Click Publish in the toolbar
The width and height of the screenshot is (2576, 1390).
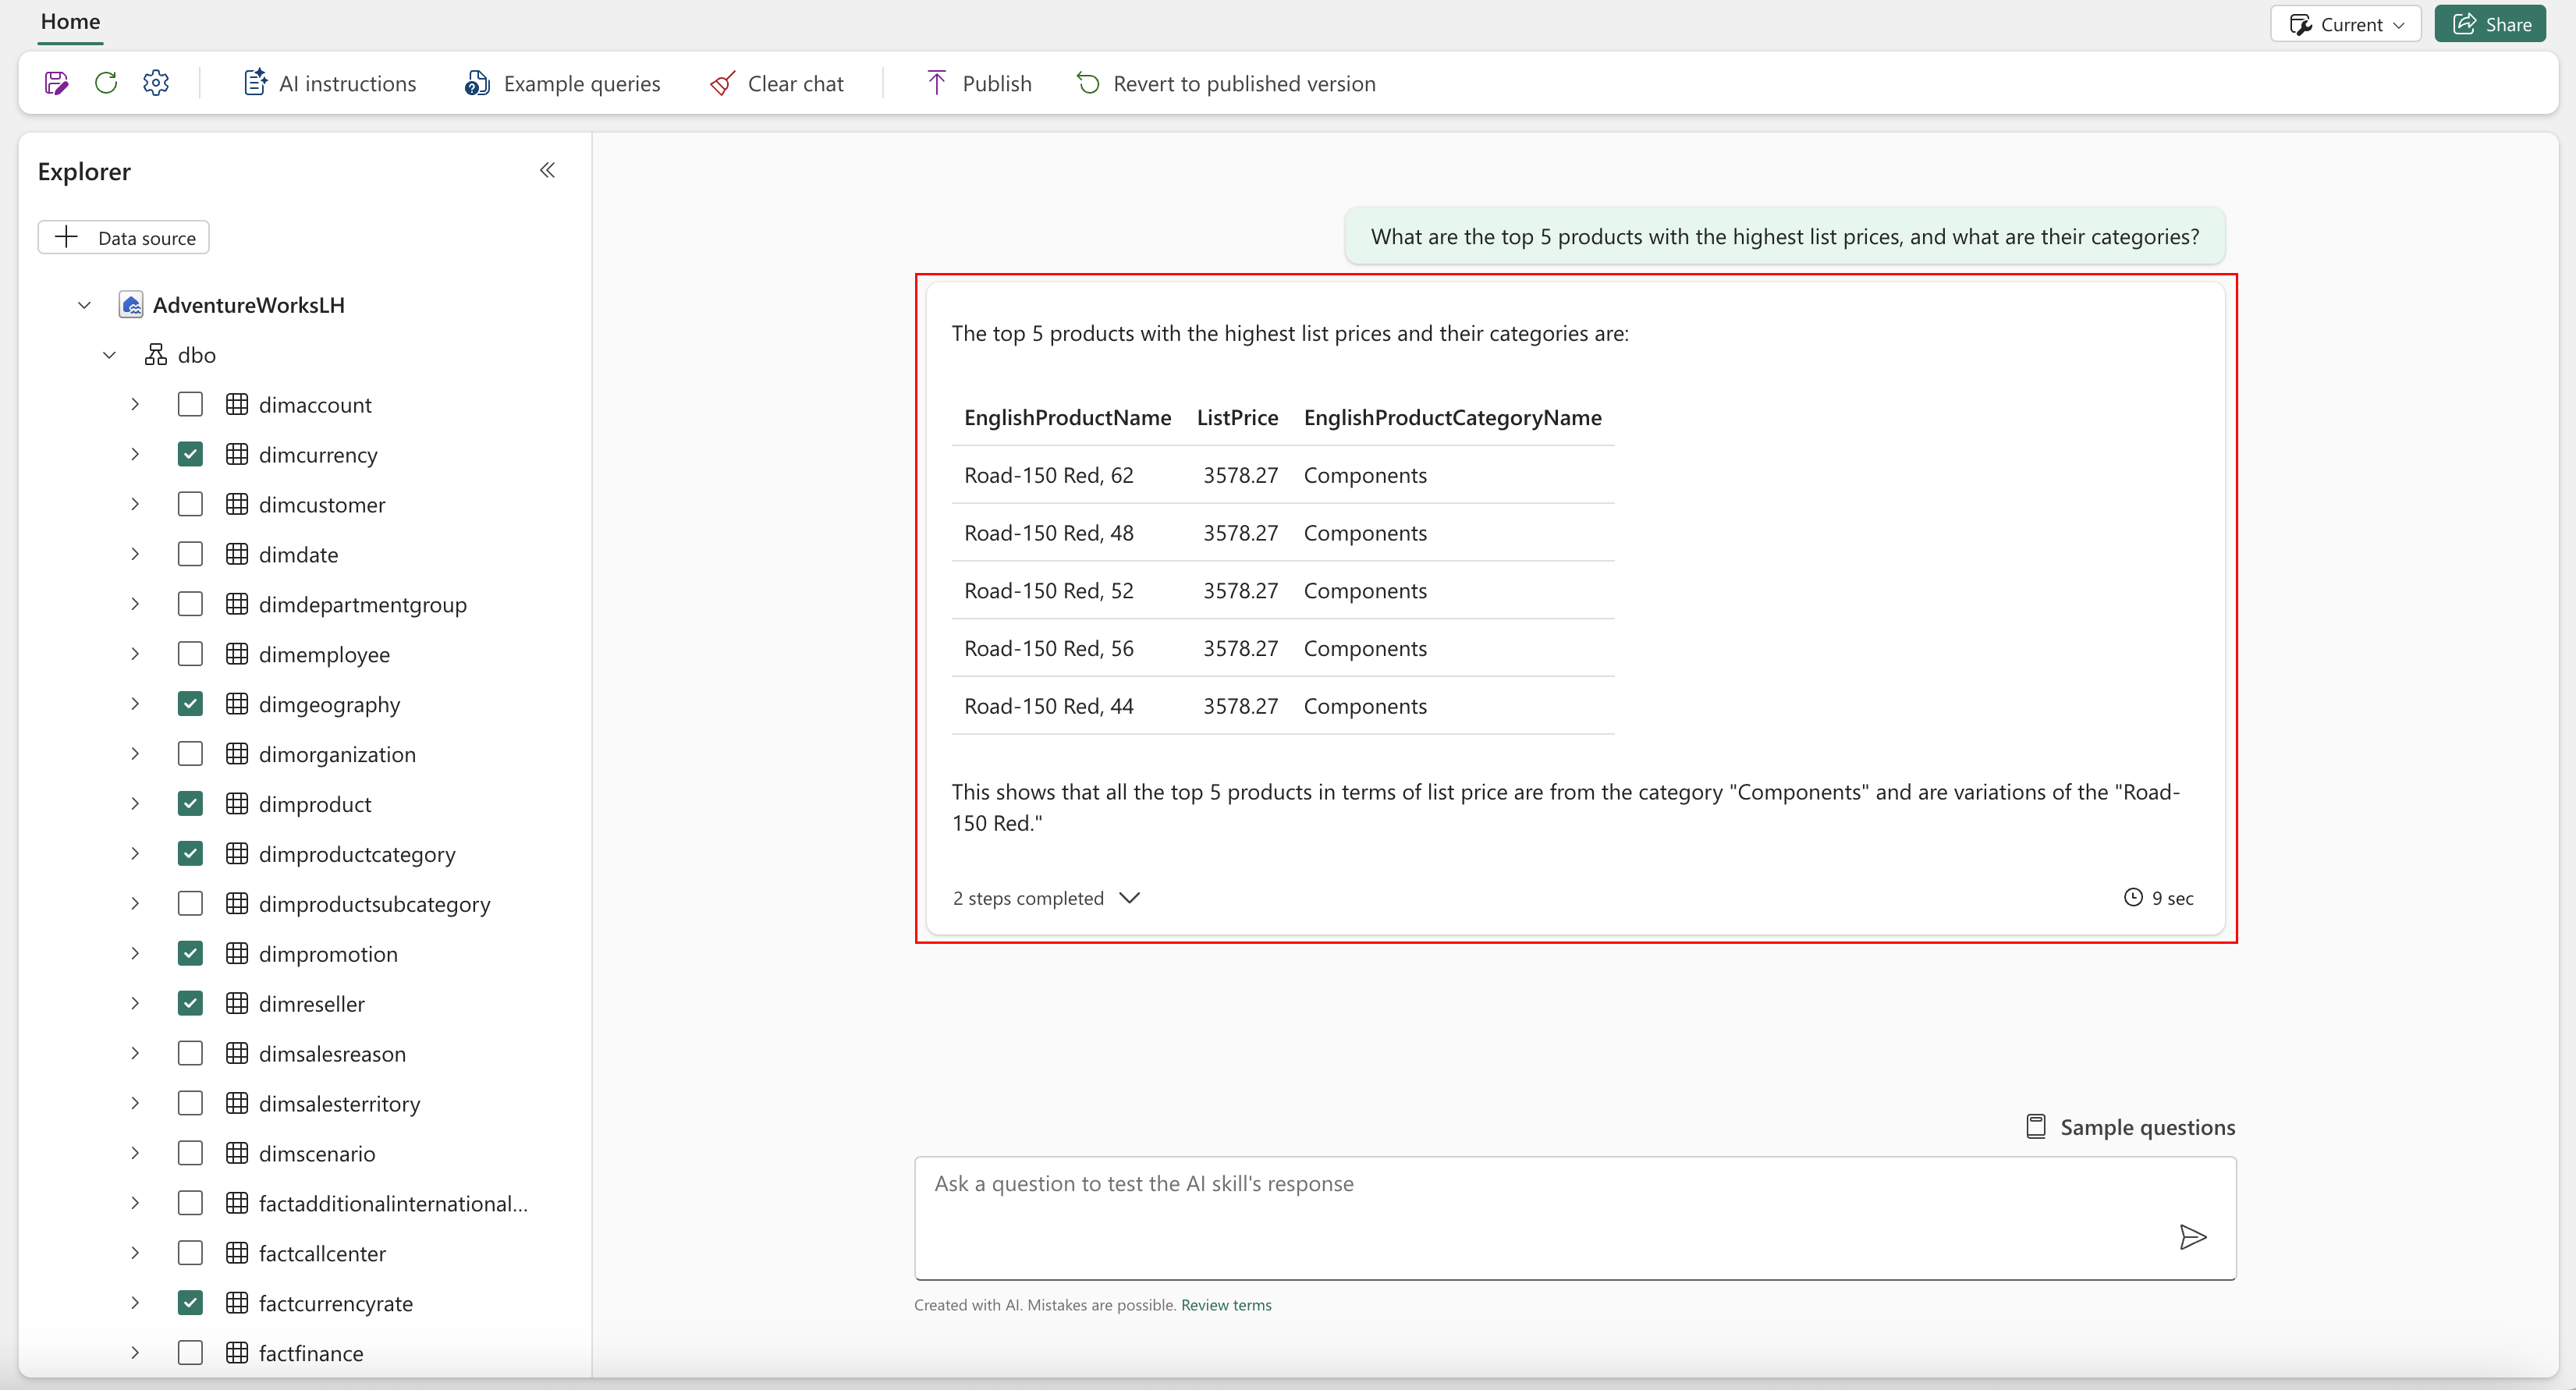click(x=979, y=84)
